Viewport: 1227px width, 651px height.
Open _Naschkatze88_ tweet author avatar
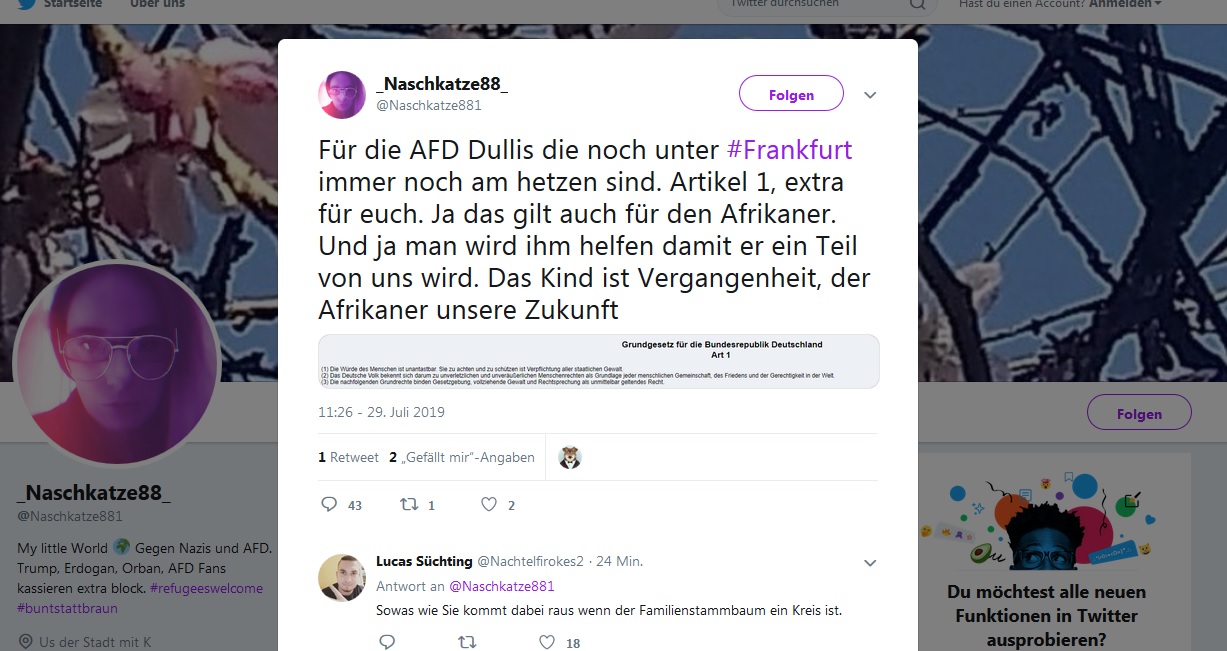click(x=342, y=95)
